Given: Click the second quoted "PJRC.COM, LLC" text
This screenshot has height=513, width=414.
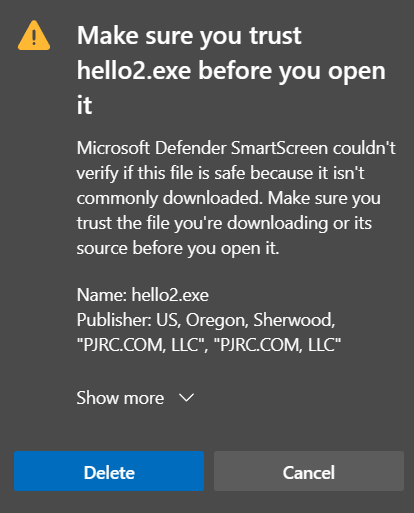Looking at the screenshot, I should (277, 345).
